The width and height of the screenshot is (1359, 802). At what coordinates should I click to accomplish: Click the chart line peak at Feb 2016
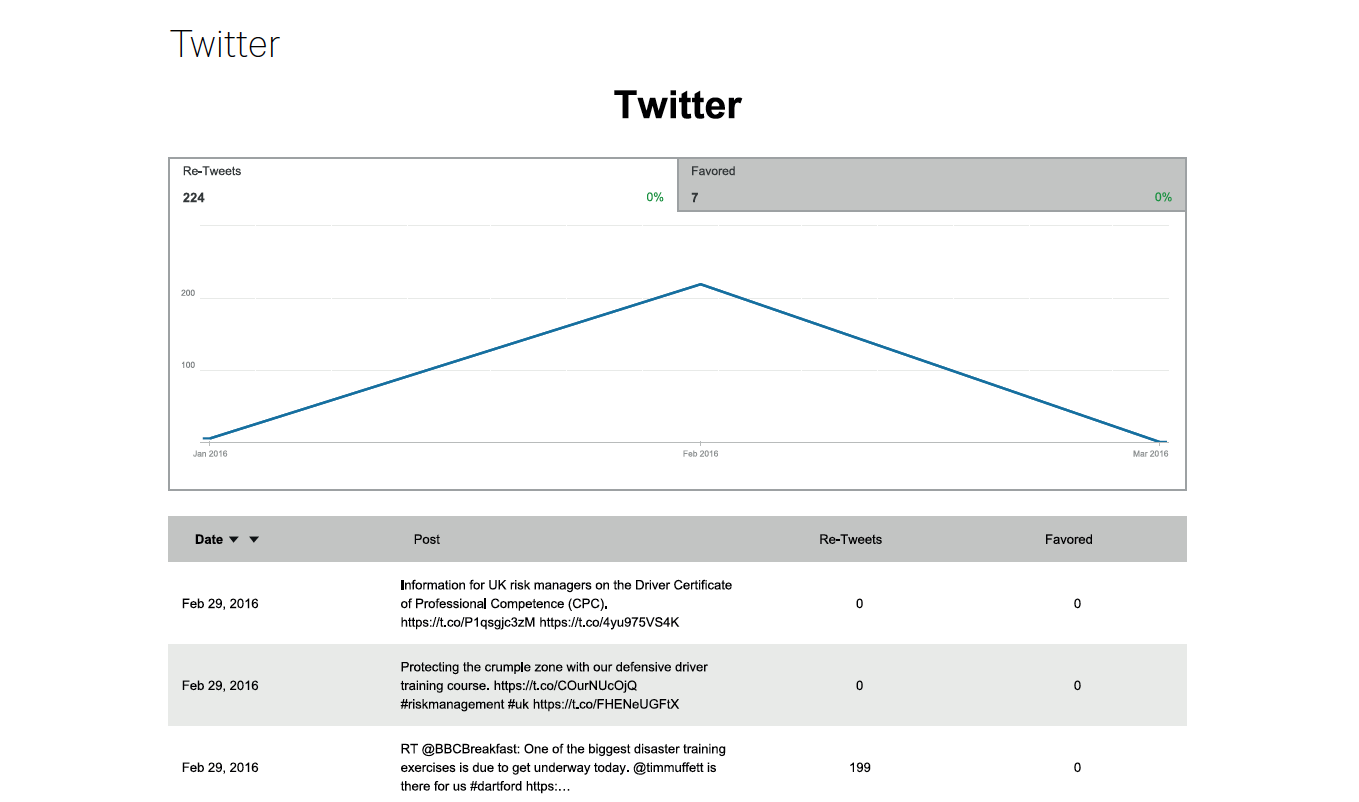pos(700,285)
